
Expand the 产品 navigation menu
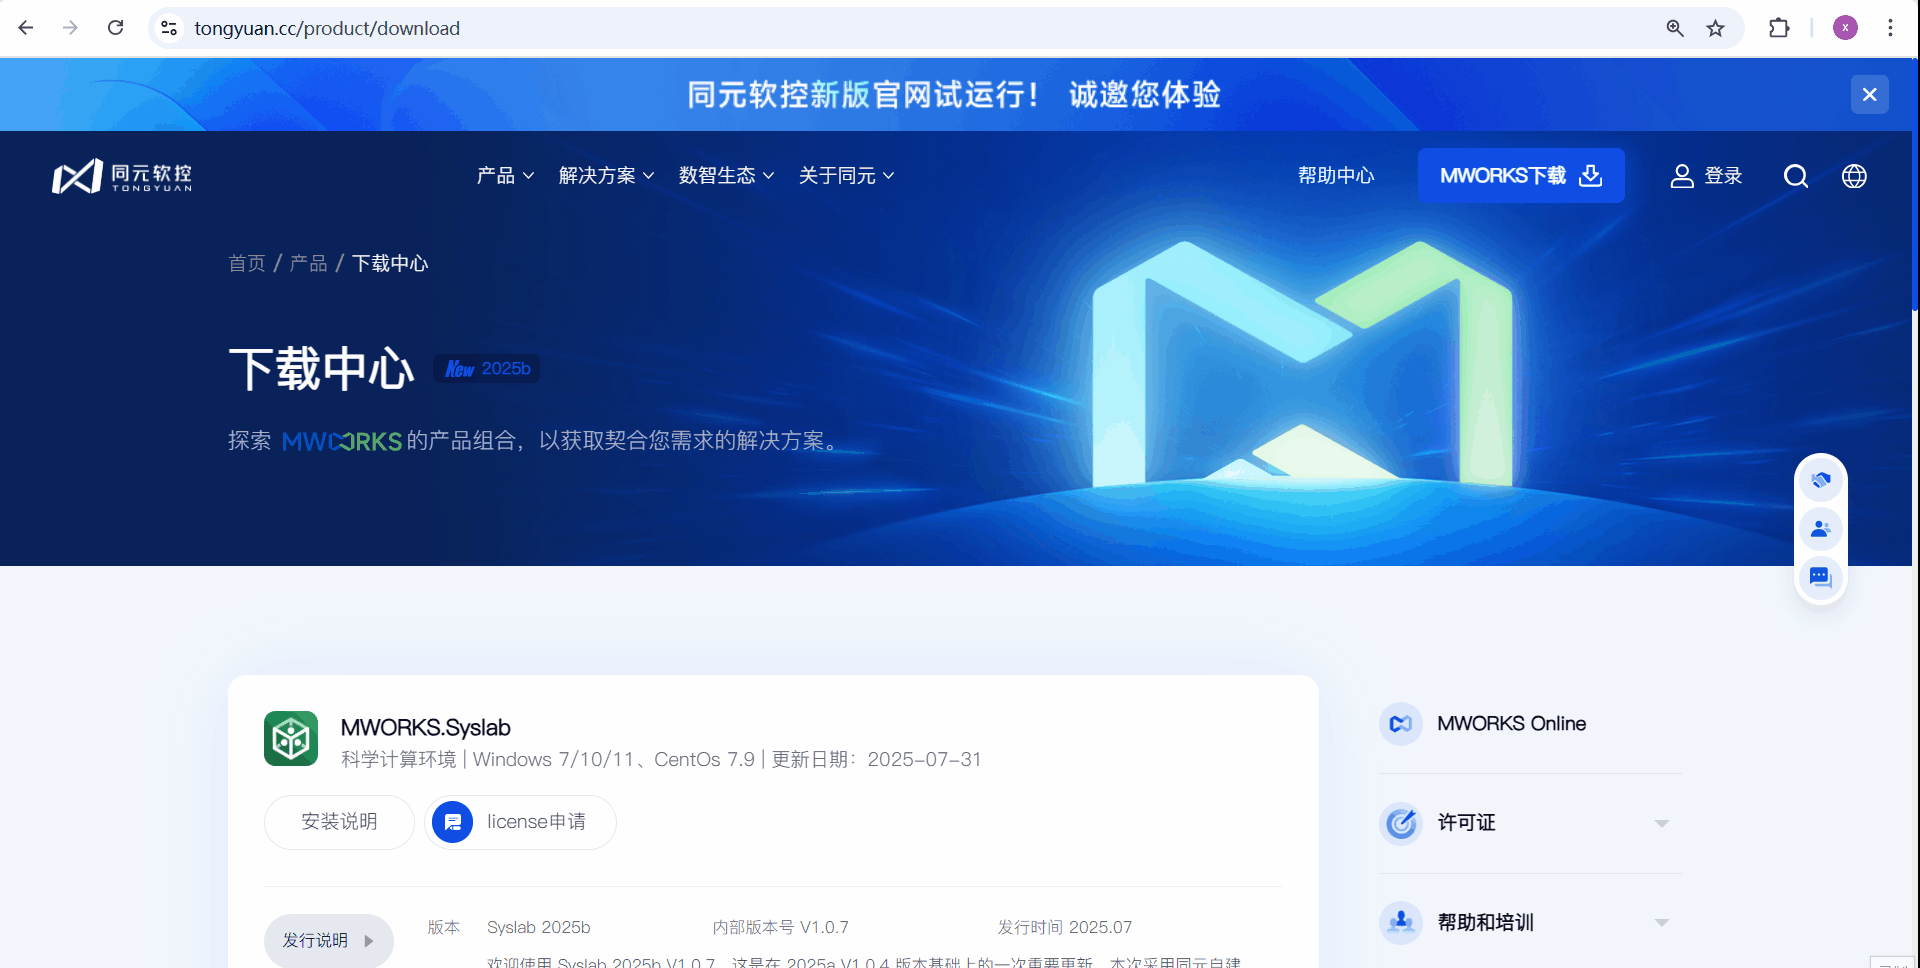click(505, 176)
